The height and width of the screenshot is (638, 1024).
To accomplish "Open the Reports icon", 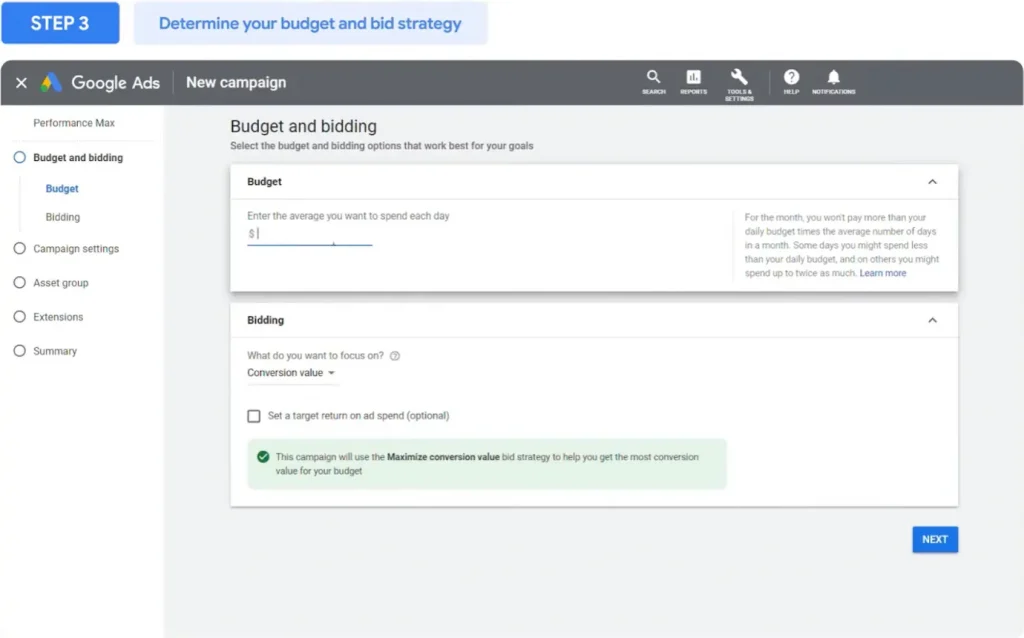I will click(x=693, y=78).
